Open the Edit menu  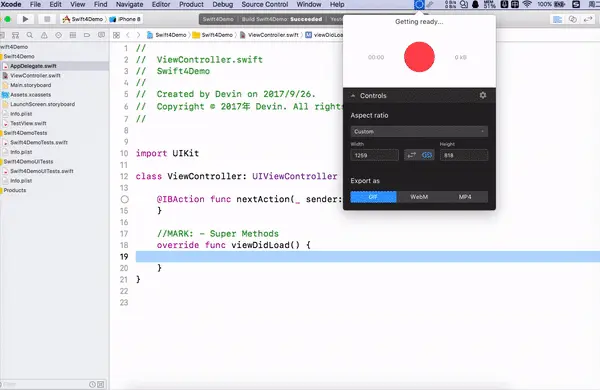point(55,4)
